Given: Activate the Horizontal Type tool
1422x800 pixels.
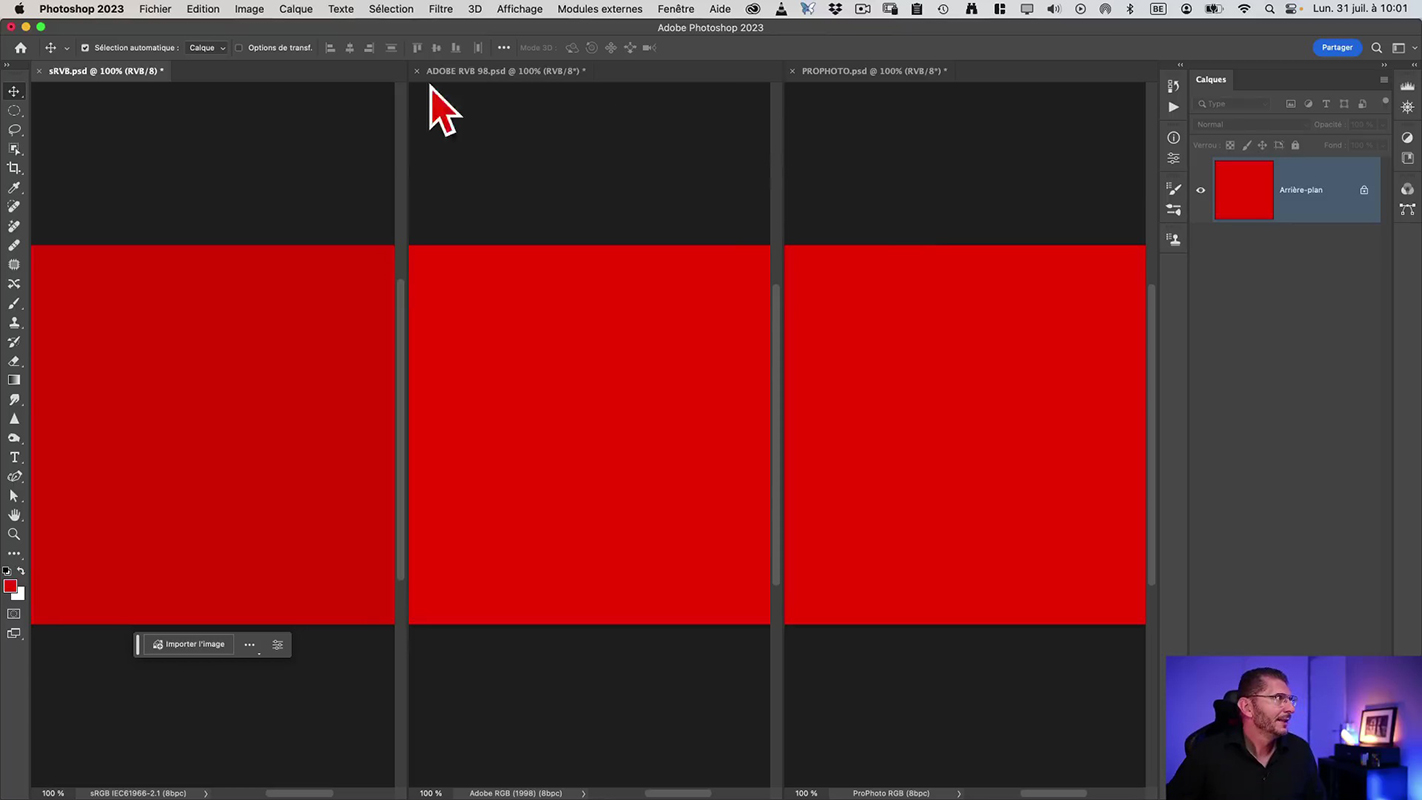Looking at the screenshot, I should (x=14, y=457).
